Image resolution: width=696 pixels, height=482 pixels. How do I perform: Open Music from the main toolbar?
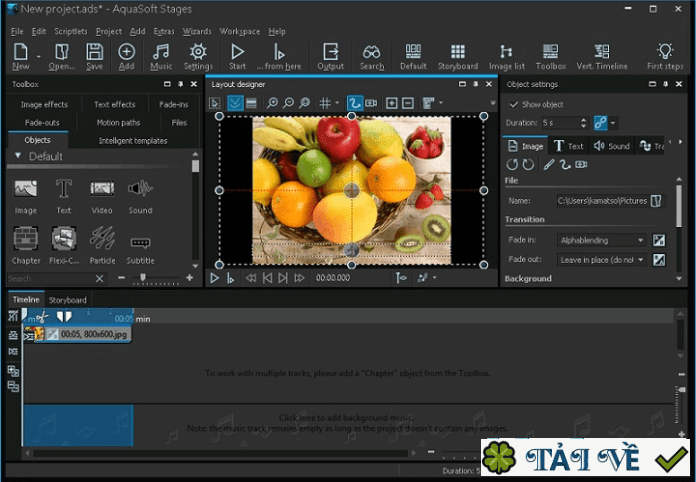point(161,56)
